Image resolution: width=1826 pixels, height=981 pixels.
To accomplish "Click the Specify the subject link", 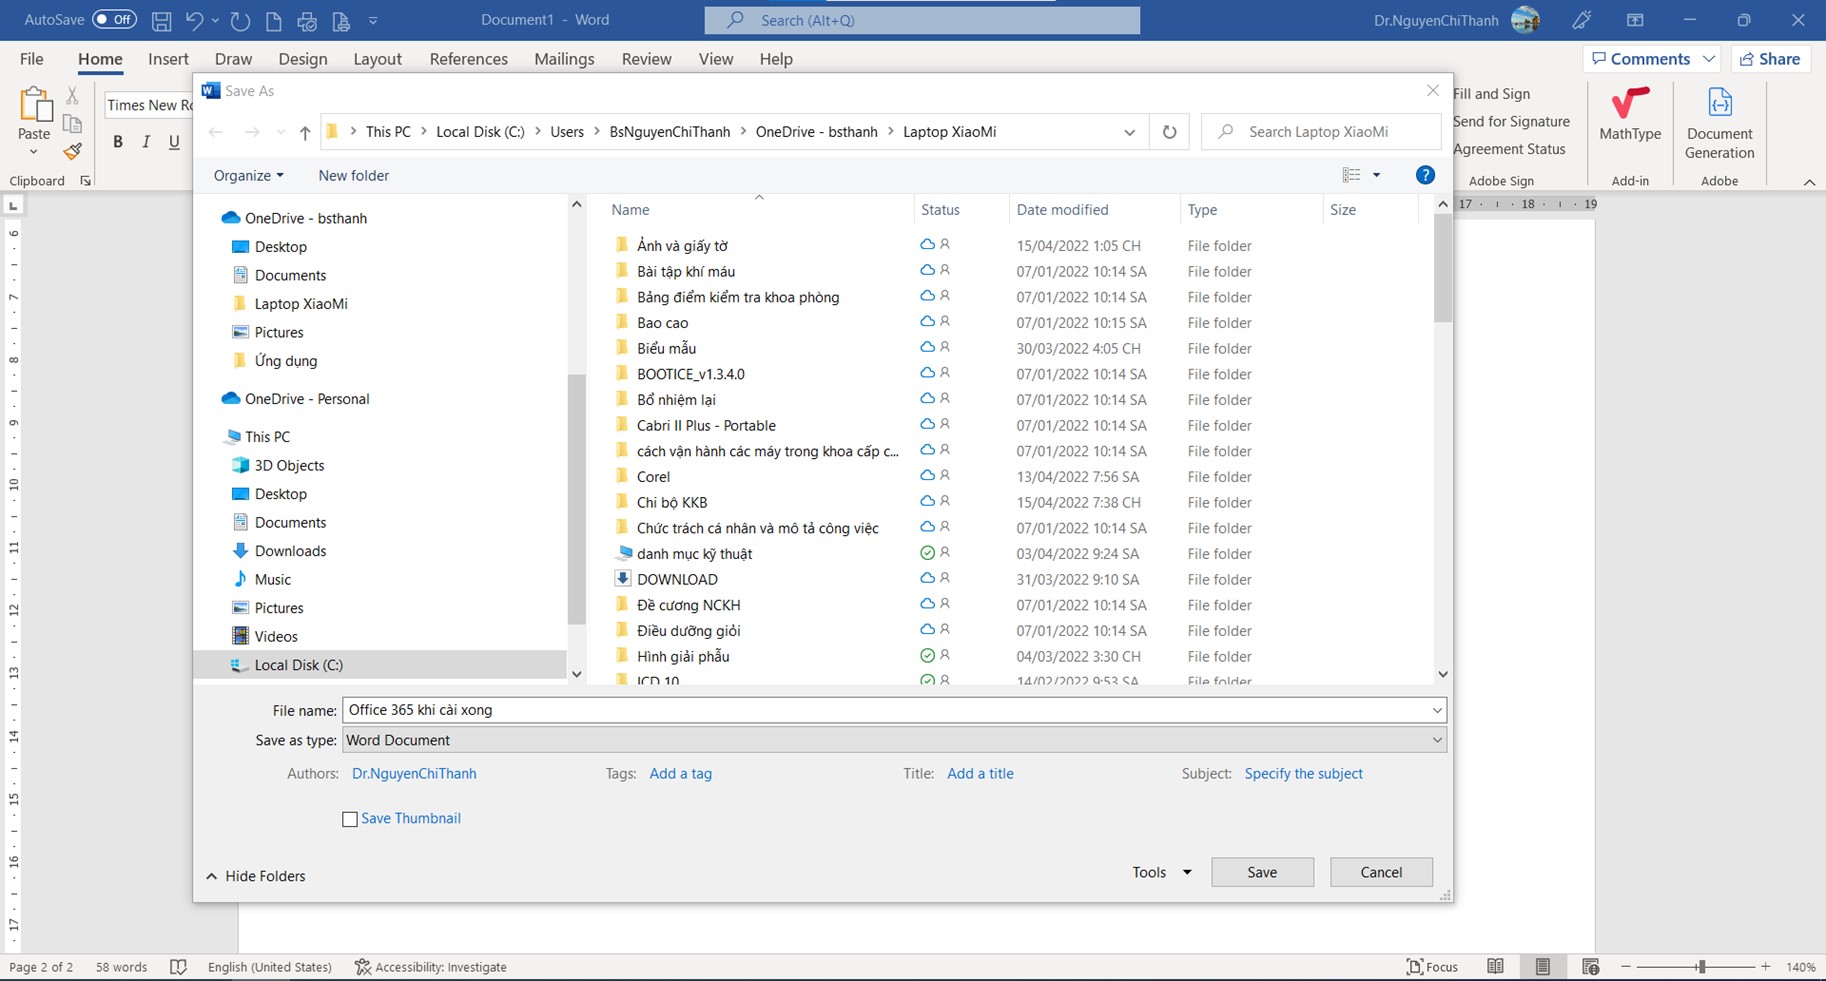I will pos(1303,774).
